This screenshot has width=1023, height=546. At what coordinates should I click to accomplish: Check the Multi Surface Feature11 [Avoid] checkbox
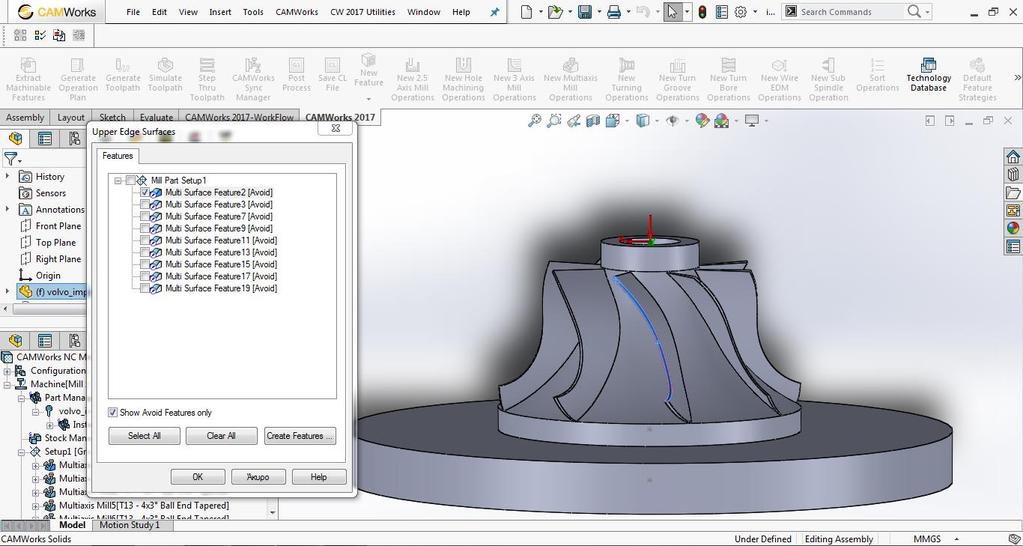(x=145, y=240)
